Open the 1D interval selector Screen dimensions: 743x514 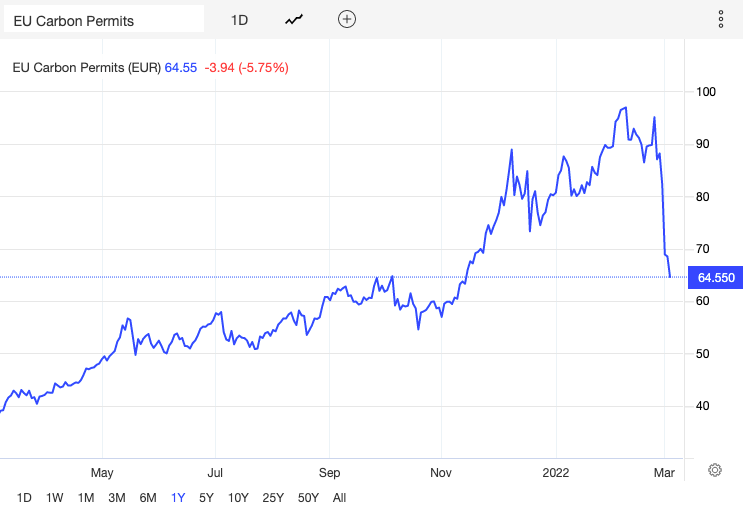pyautogui.click(x=239, y=20)
